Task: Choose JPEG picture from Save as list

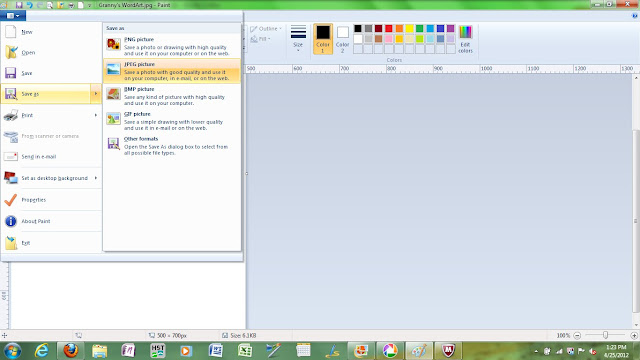Action: coord(172,71)
